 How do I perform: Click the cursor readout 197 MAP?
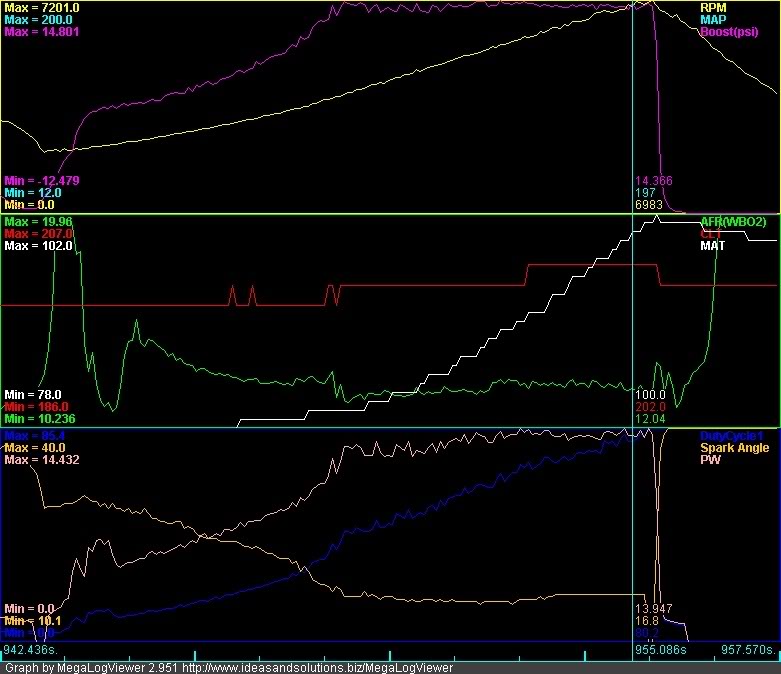[645, 193]
